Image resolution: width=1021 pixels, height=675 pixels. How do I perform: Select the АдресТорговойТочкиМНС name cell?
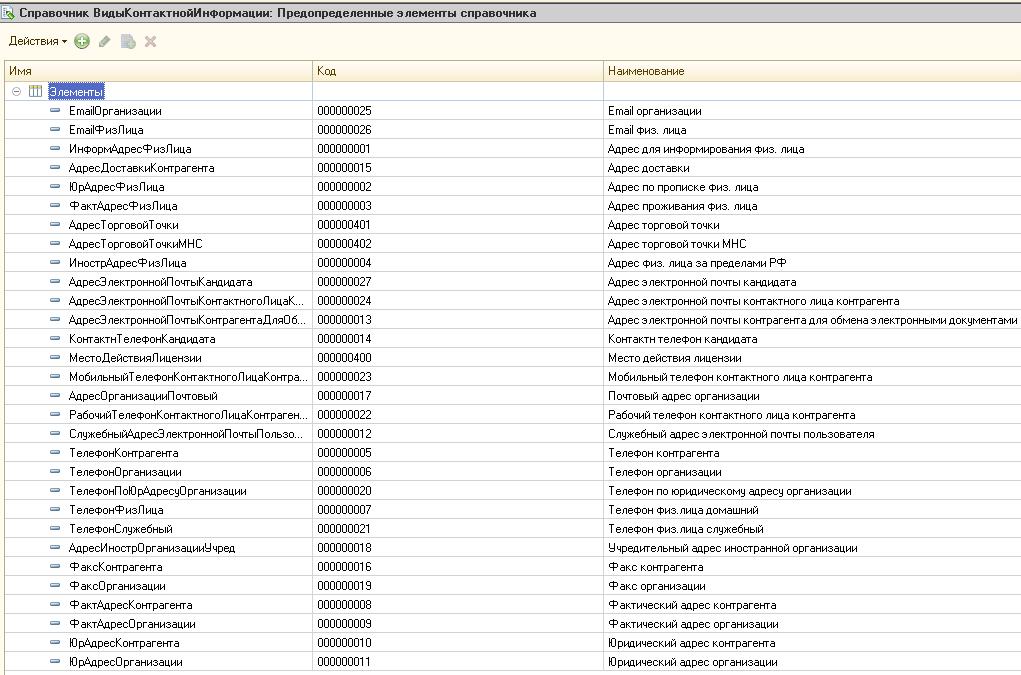135,243
